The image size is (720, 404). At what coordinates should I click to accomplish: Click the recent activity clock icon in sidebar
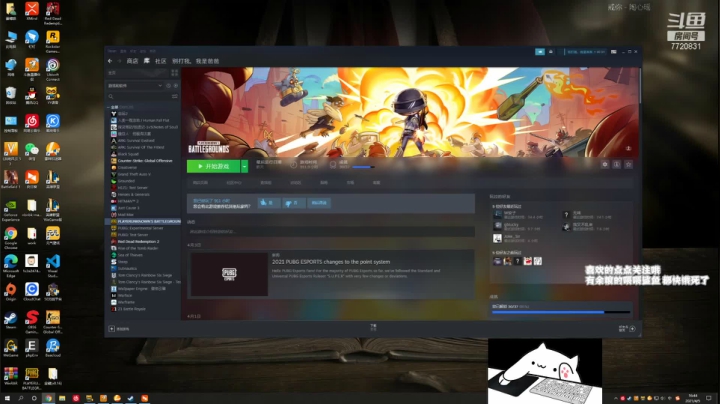coord(169,86)
